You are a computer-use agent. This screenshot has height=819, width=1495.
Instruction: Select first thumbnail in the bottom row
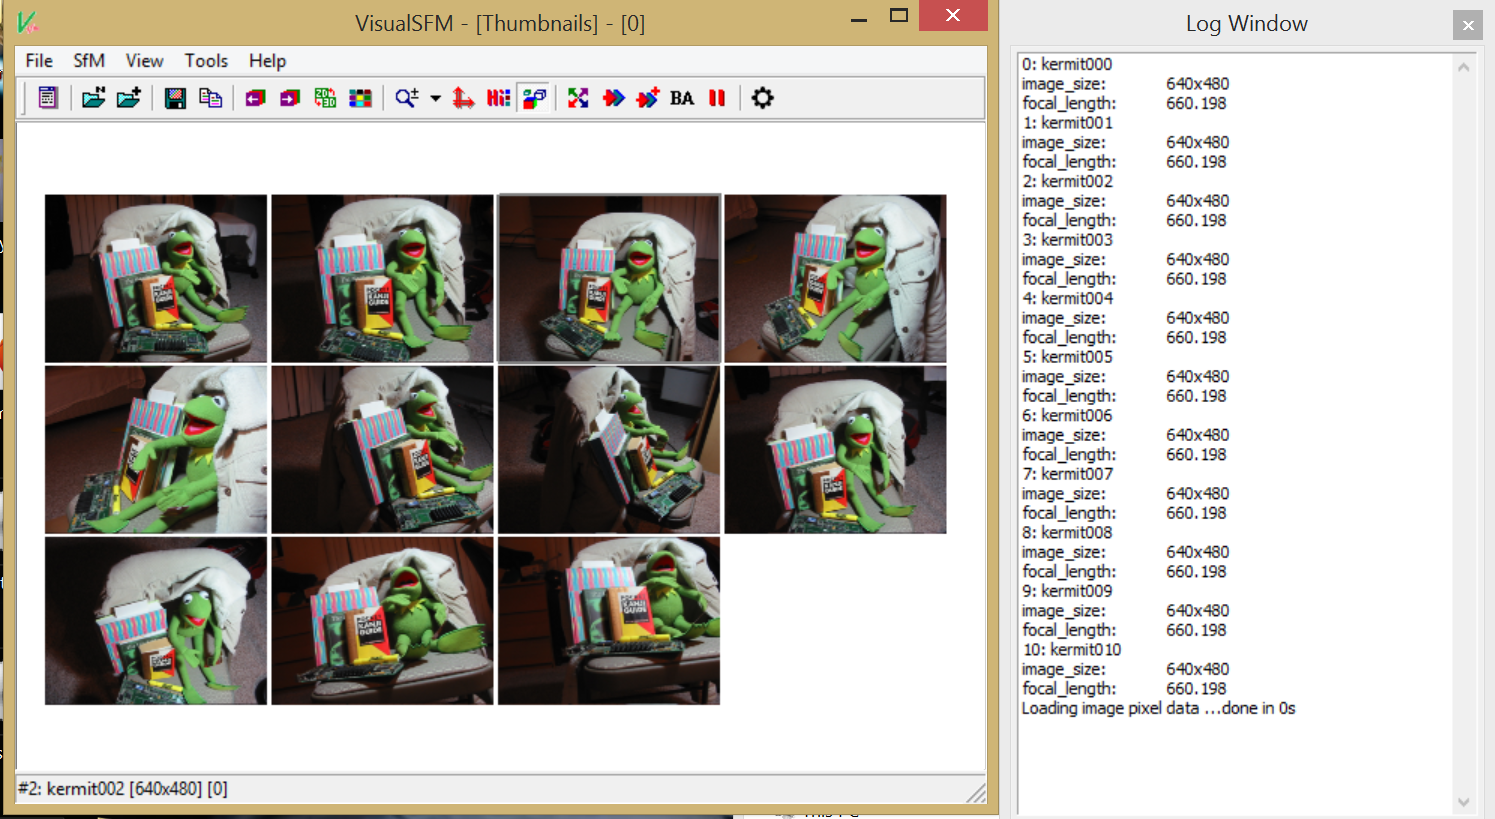[156, 621]
